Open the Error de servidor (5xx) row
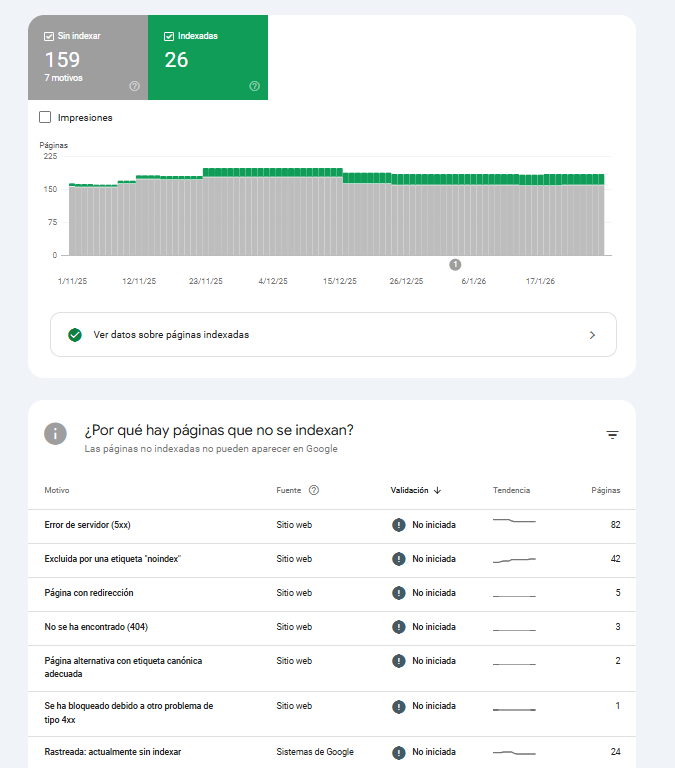 (88, 525)
